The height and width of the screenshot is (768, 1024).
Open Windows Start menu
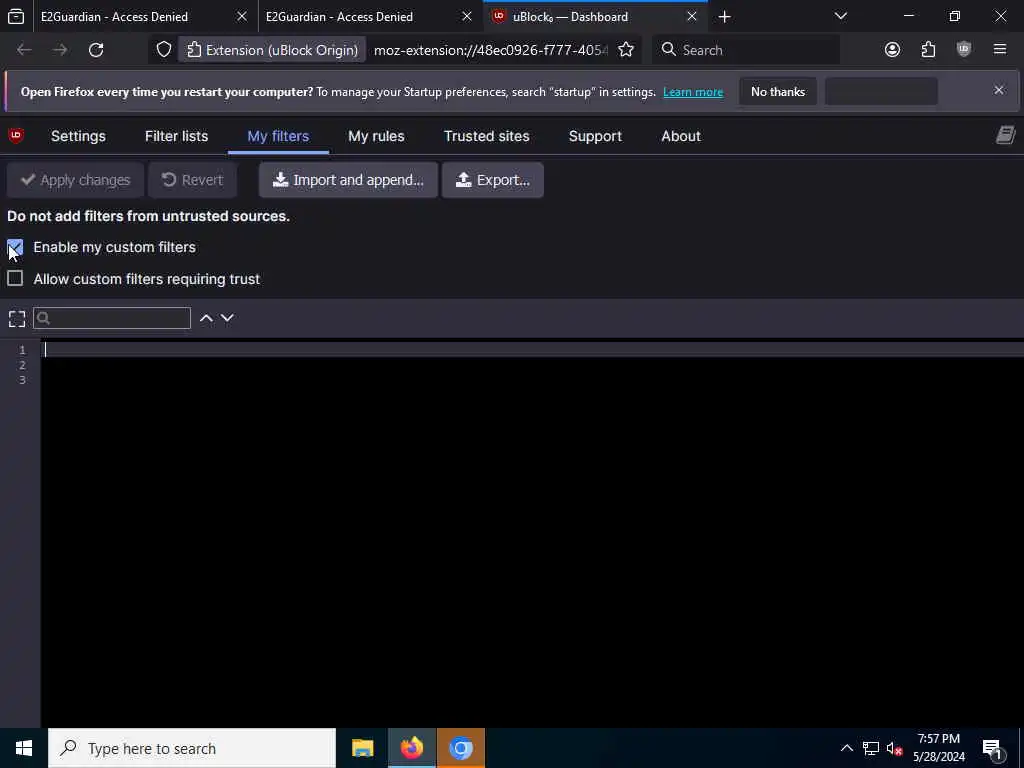tap(24, 748)
